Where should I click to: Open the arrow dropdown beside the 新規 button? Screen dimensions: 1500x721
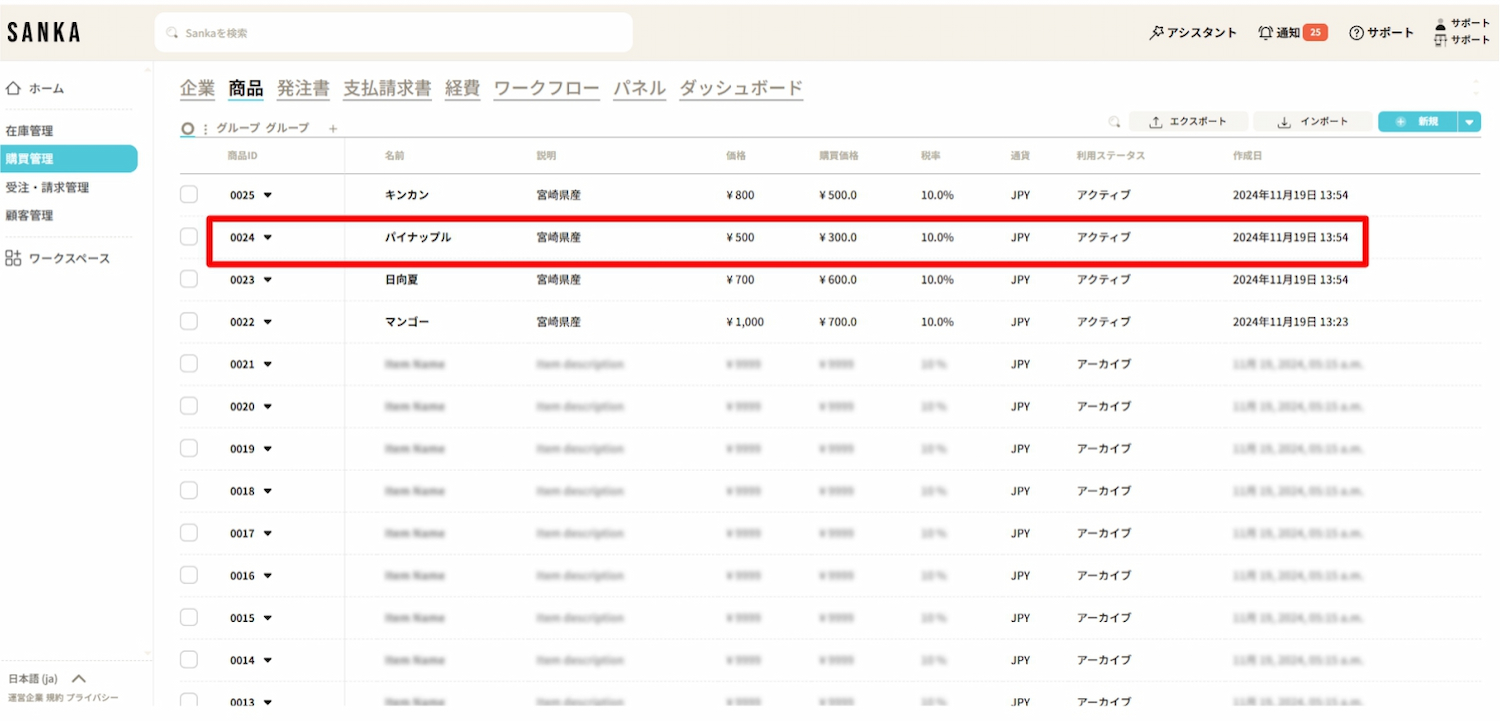(x=1468, y=122)
